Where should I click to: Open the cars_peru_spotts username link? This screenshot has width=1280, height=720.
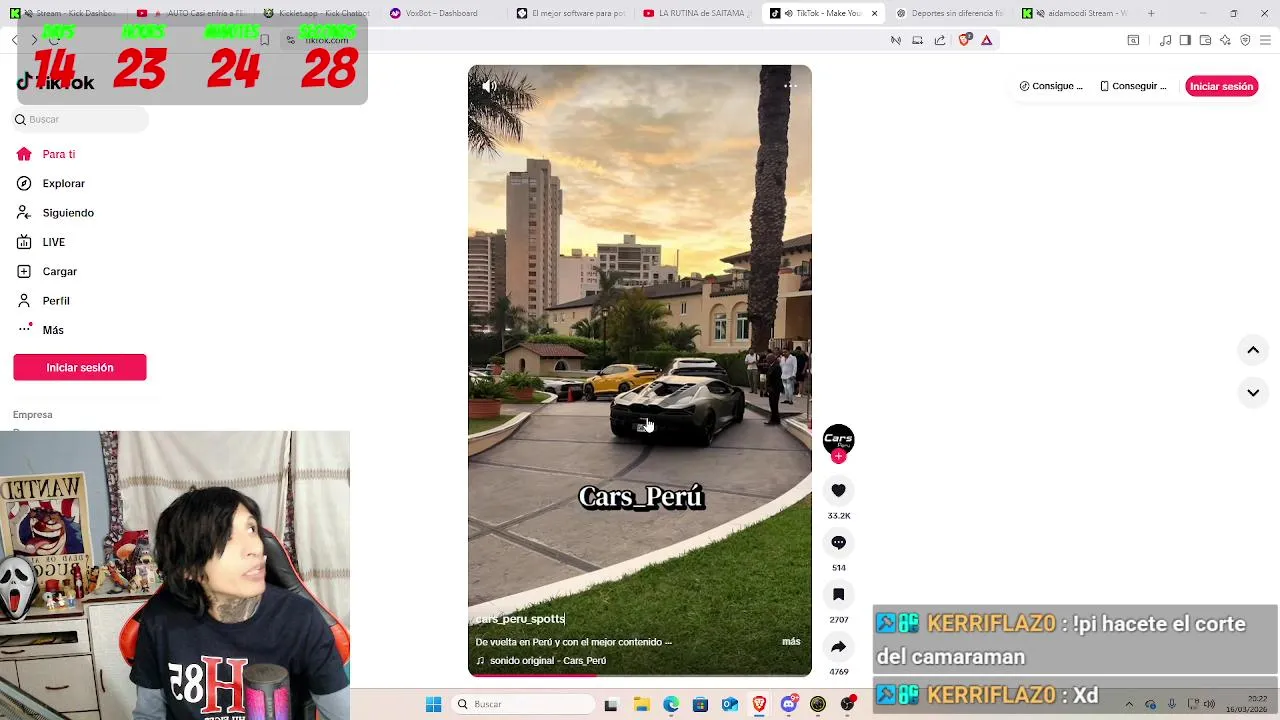coord(520,619)
